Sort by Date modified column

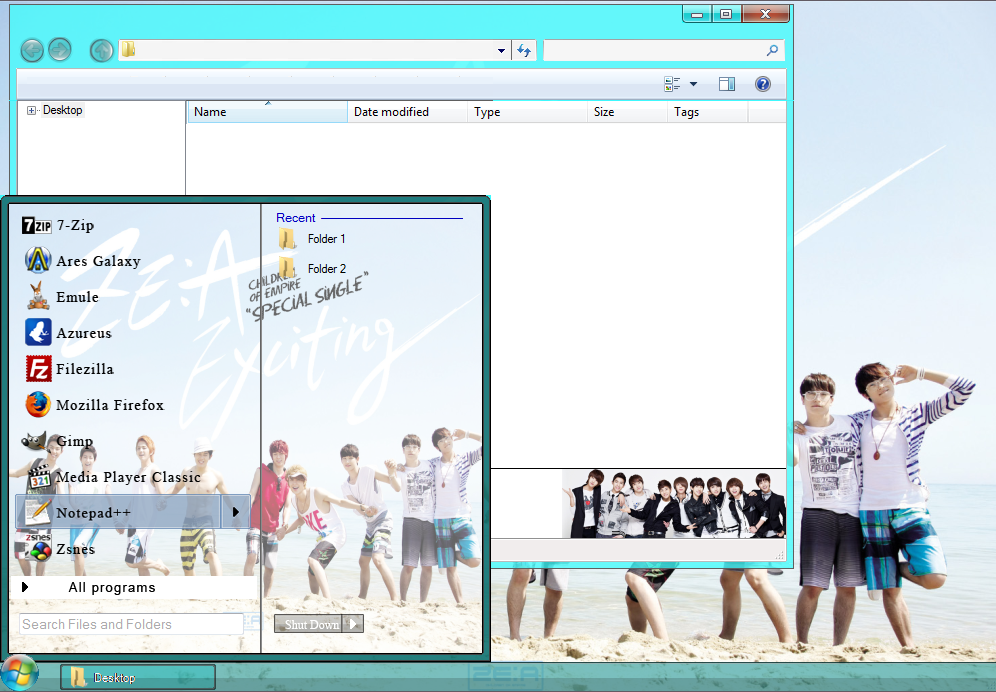[407, 112]
